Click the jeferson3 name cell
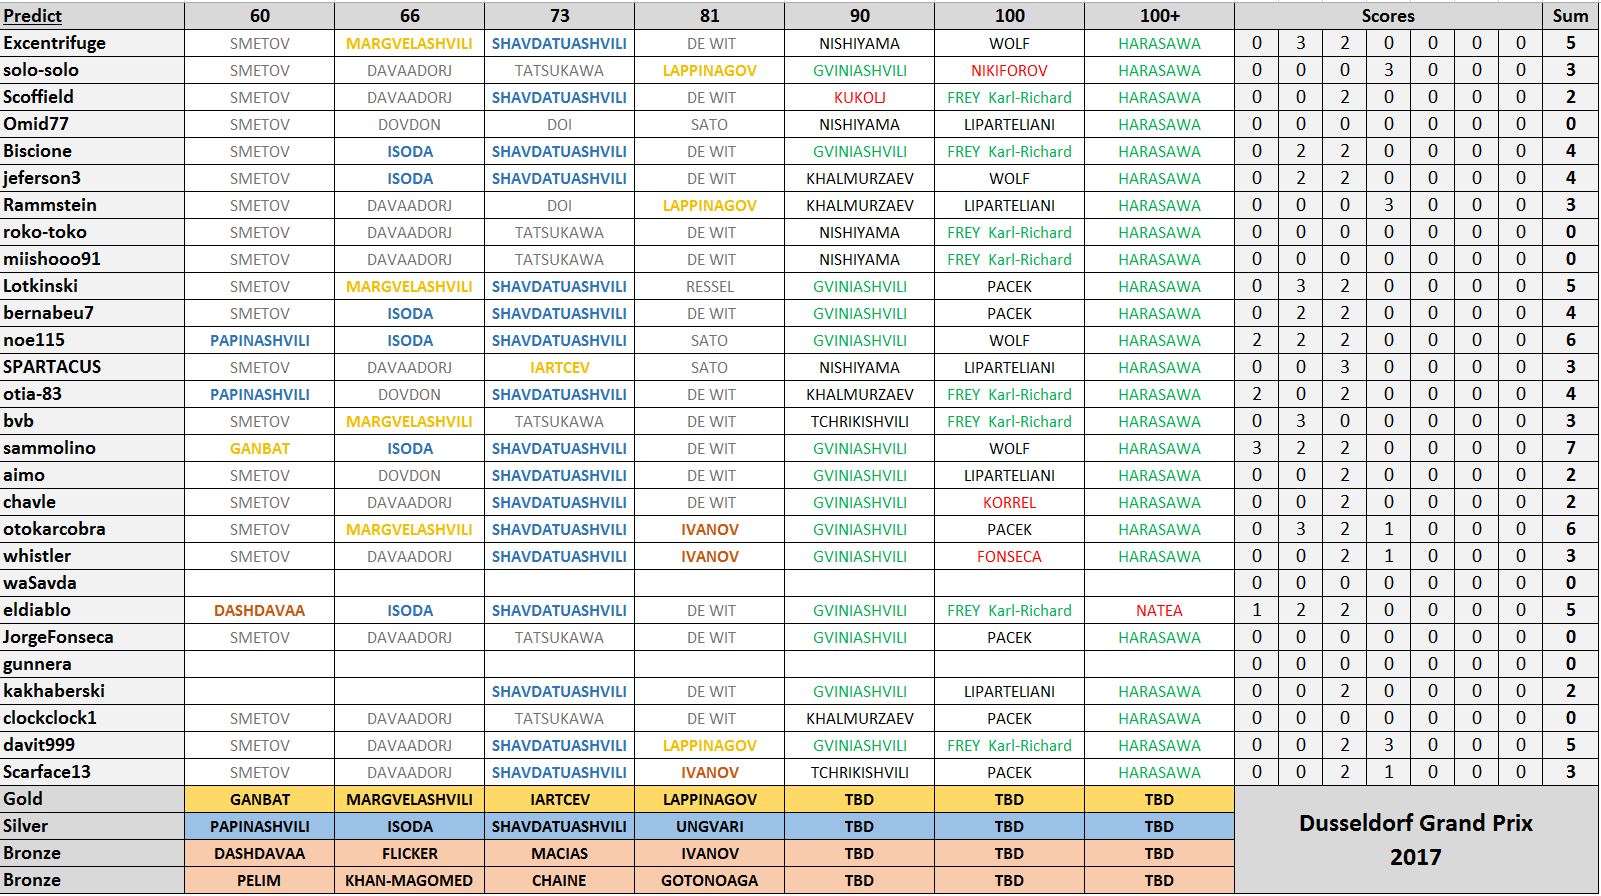This screenshot has width=1601, height=896. click(x=92, y=178)
